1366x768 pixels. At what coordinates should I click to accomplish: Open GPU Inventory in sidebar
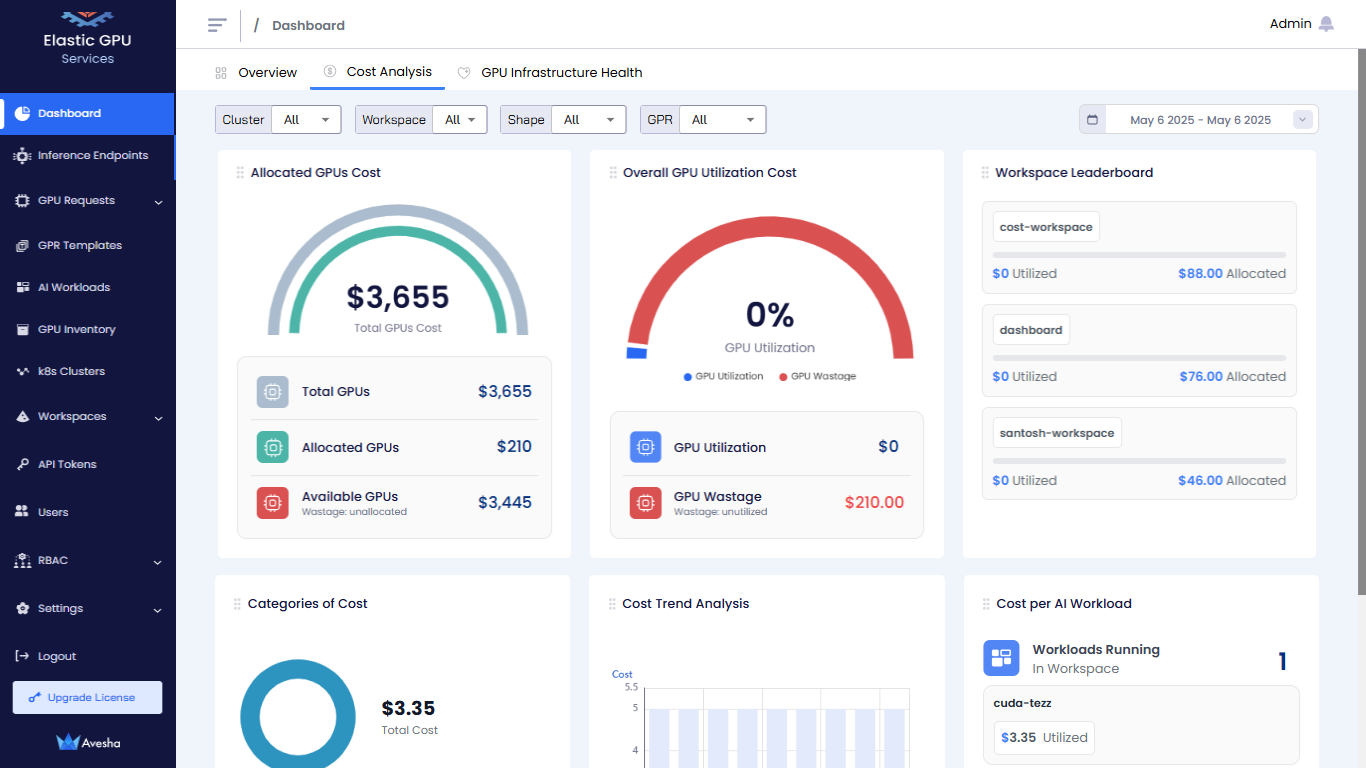pyautogui.click(x=76, y=329)
